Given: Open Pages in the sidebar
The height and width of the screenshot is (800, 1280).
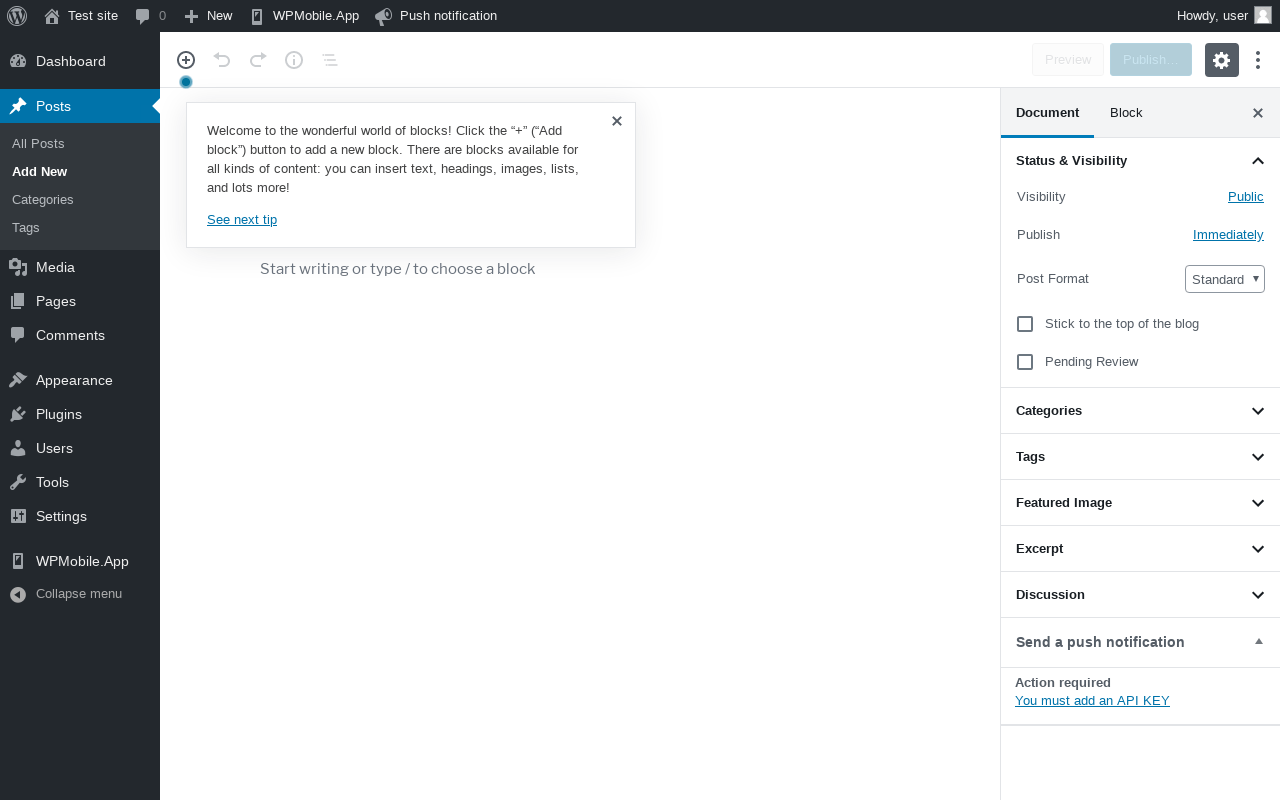Looking at the screenshot, I should pyautogui.click(x=80, y=301).
